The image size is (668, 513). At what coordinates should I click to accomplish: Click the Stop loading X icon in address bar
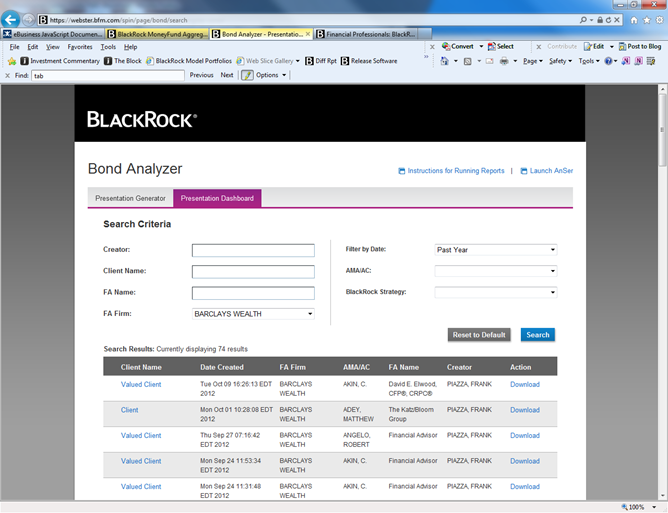coord(616,20)
